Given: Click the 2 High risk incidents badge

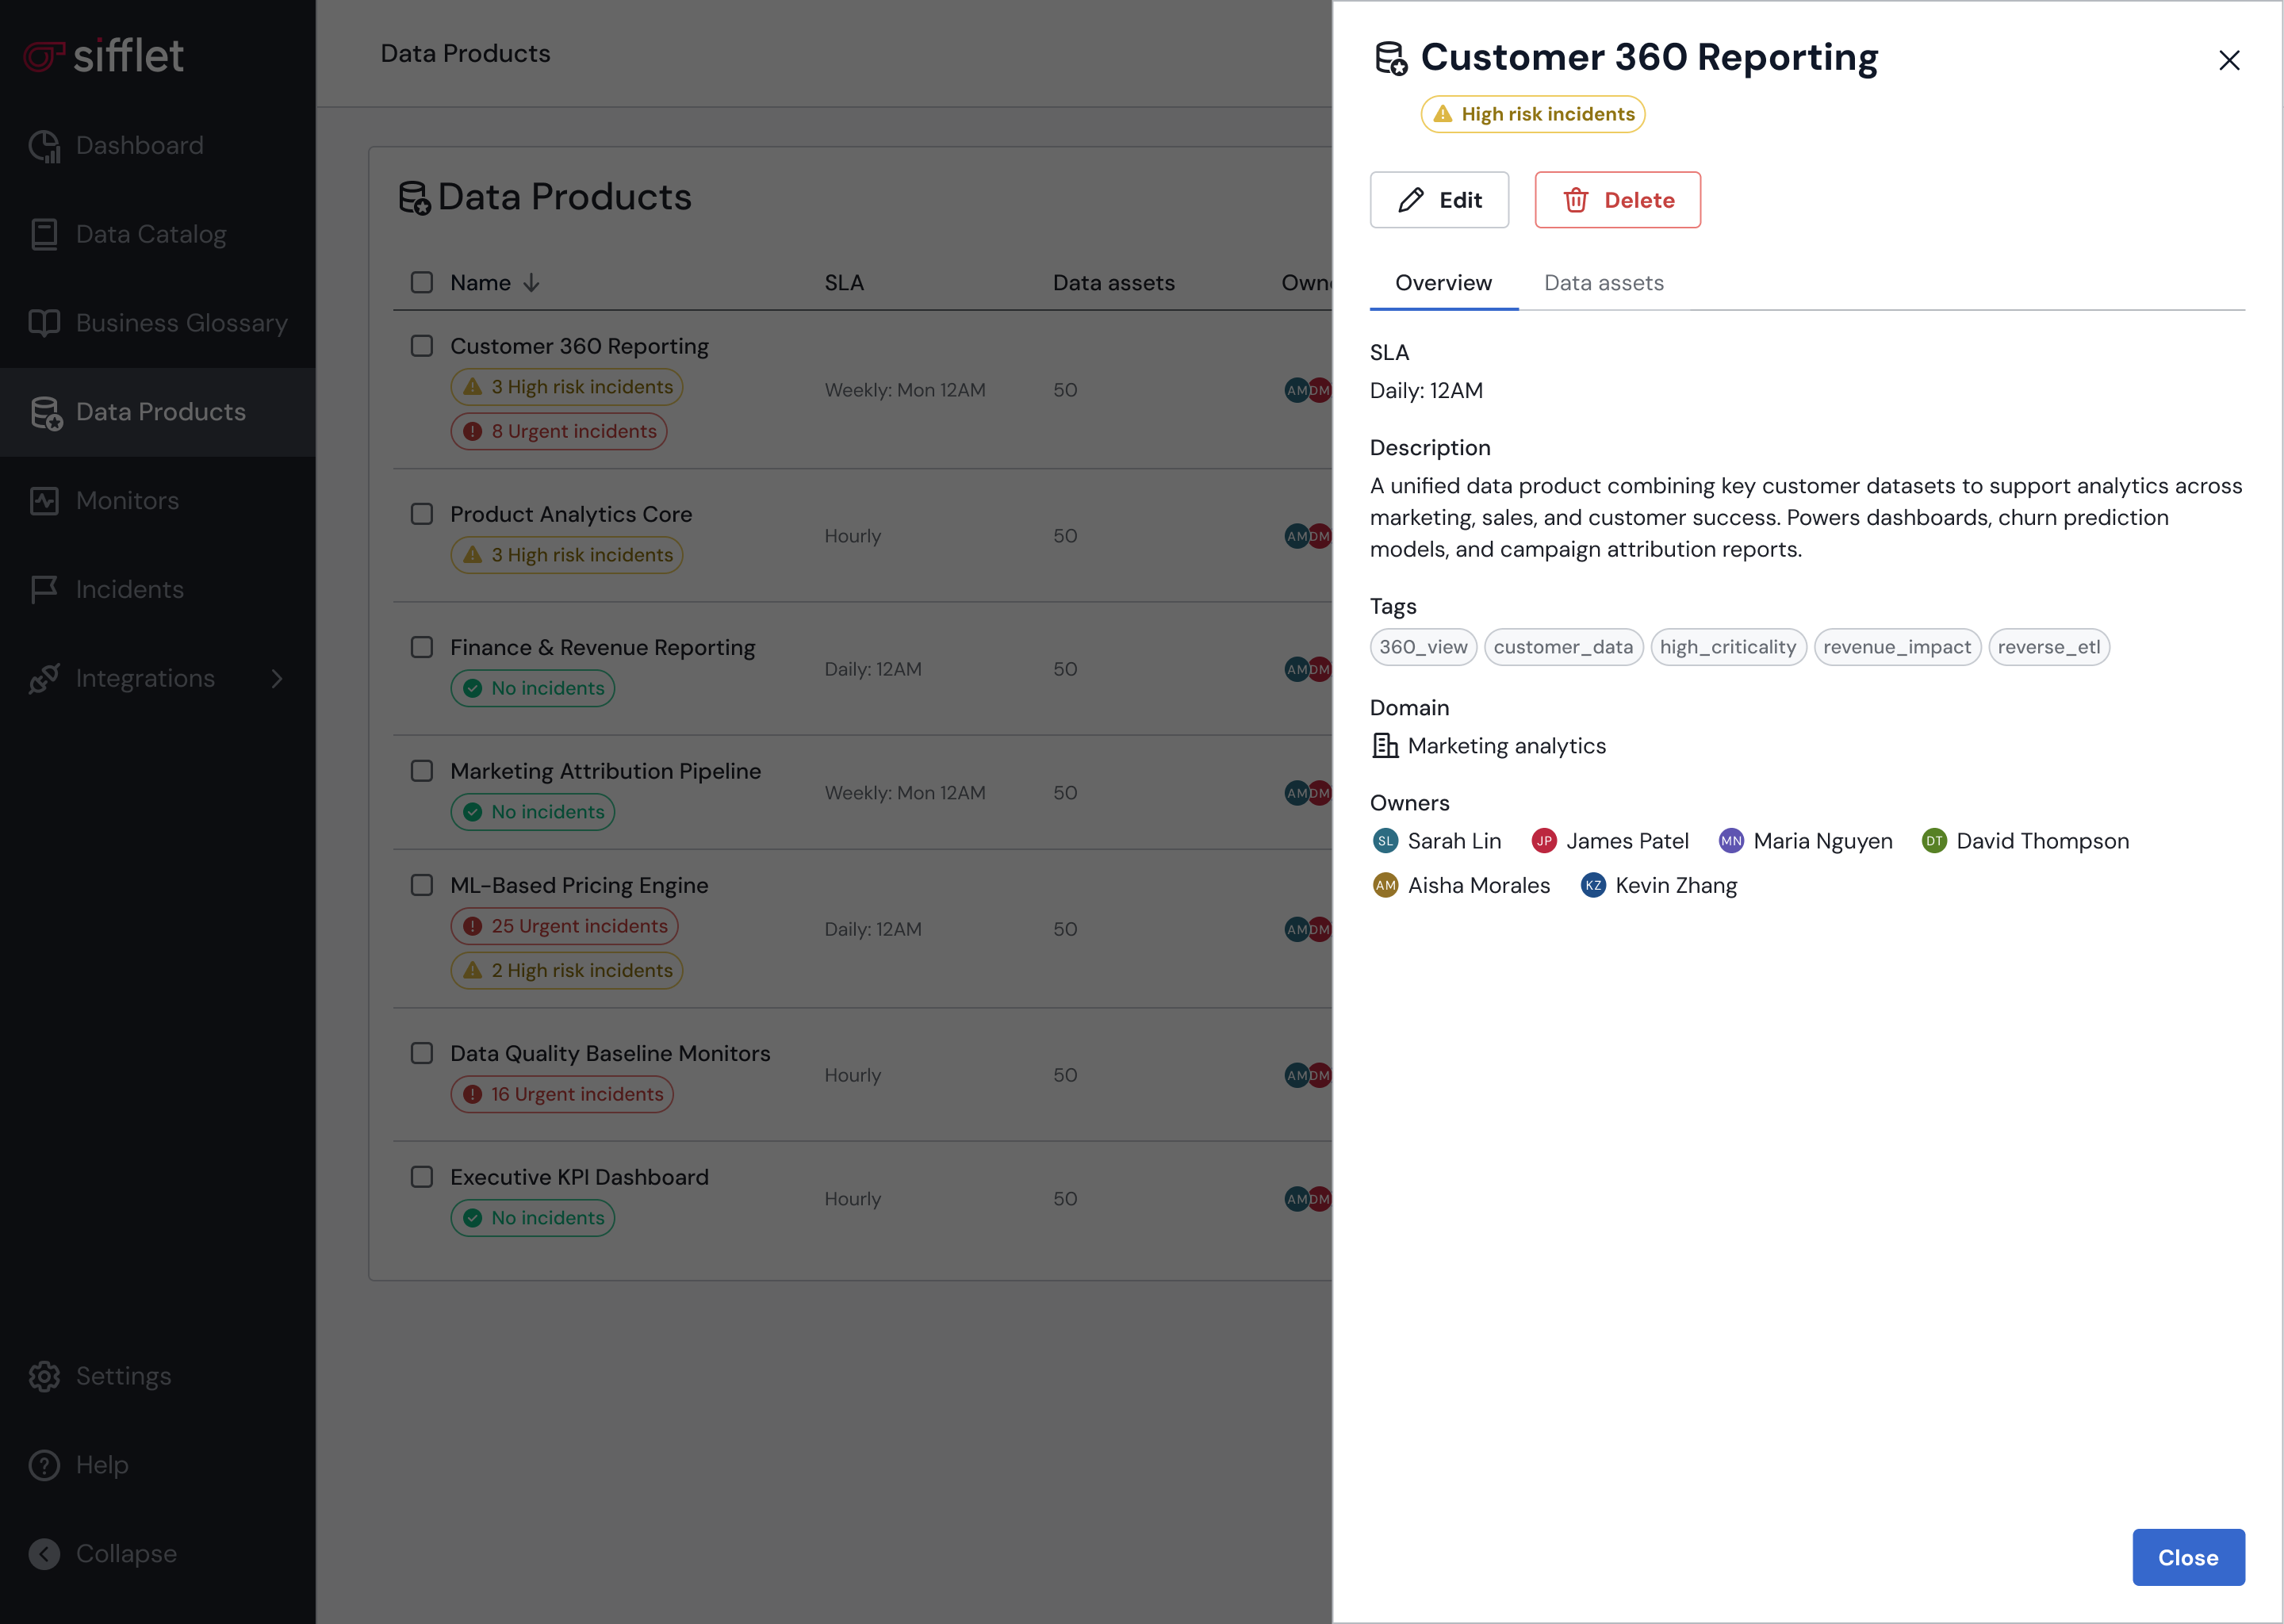Looking at the screenshot, I should click(x=566, y=971).
